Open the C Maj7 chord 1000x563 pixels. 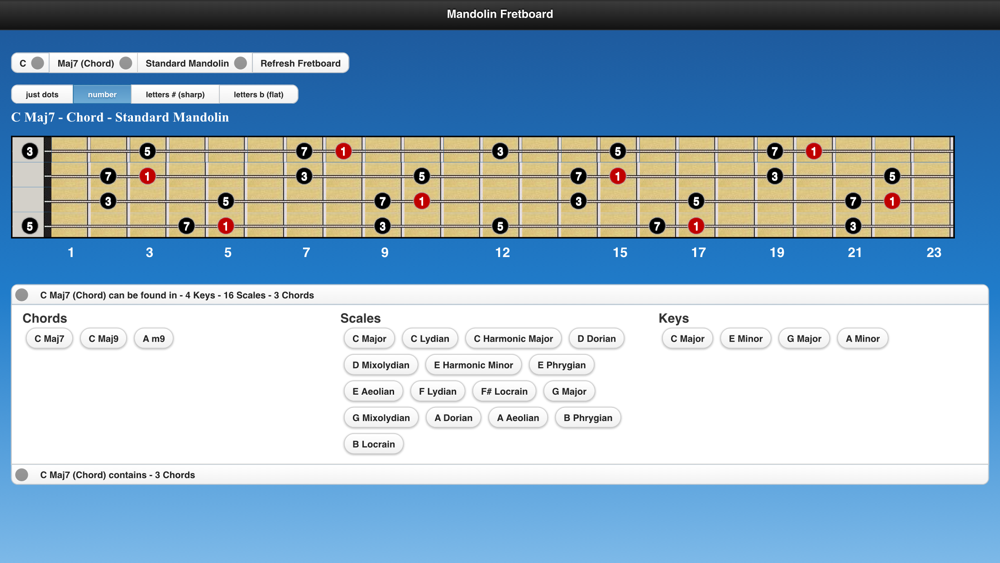point(49,339)
